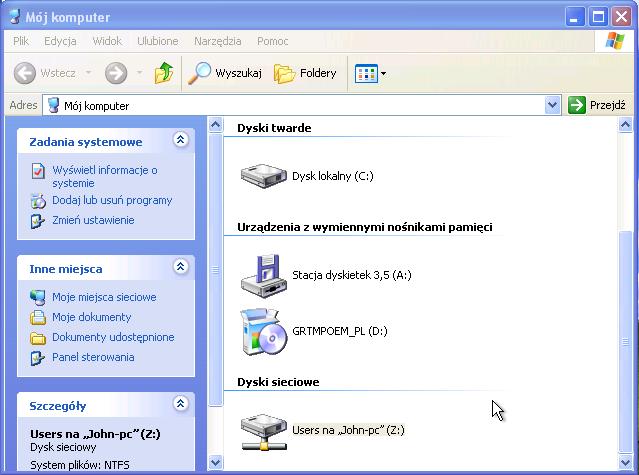Viewport: 639px width, 475px height.
Task: Click the Dyski twarde group header
Action: pyautogui.click(x=274, y=128)
